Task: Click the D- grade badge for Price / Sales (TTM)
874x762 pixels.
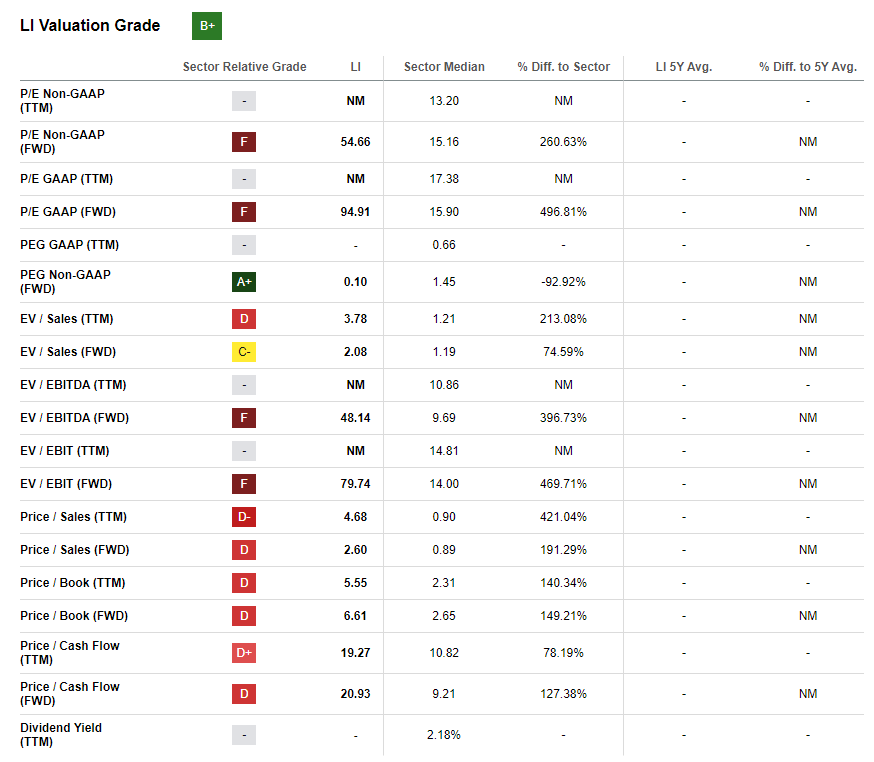Action: (x=244, y=517)
